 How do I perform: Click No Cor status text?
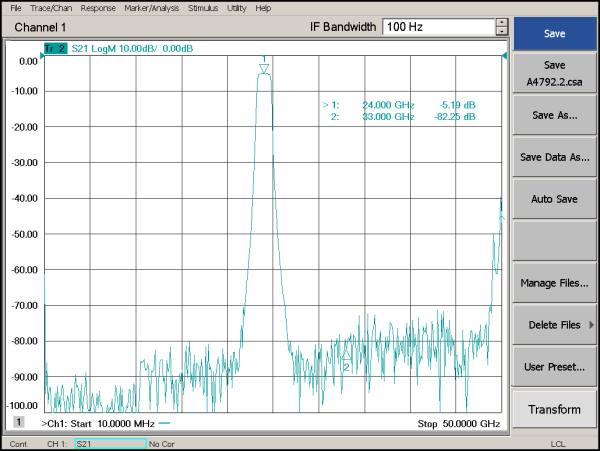click(161, 444)
